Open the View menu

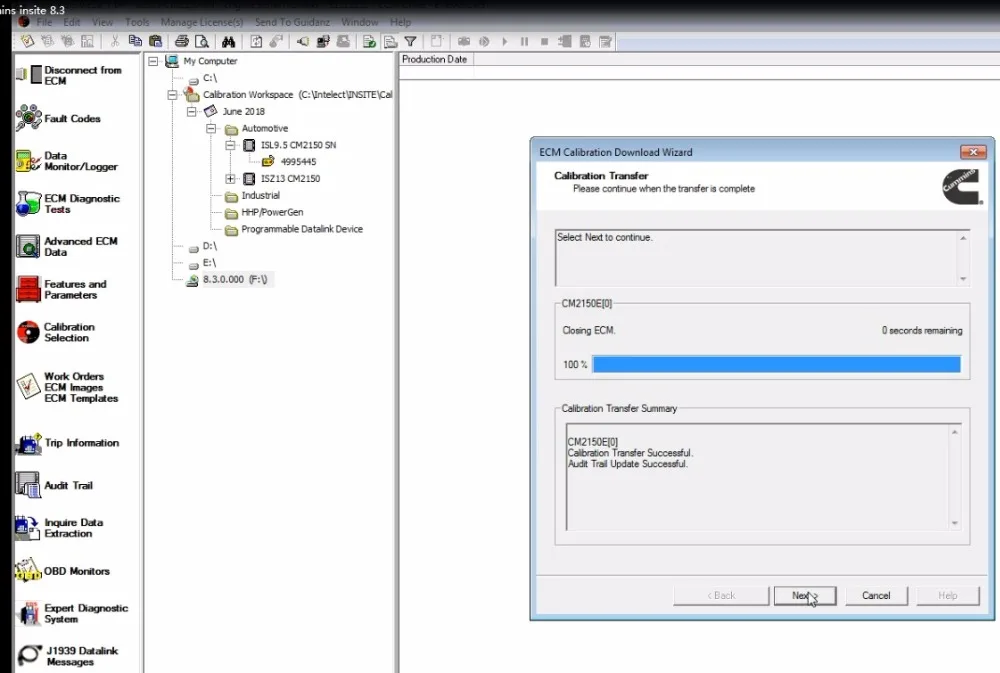103,22
